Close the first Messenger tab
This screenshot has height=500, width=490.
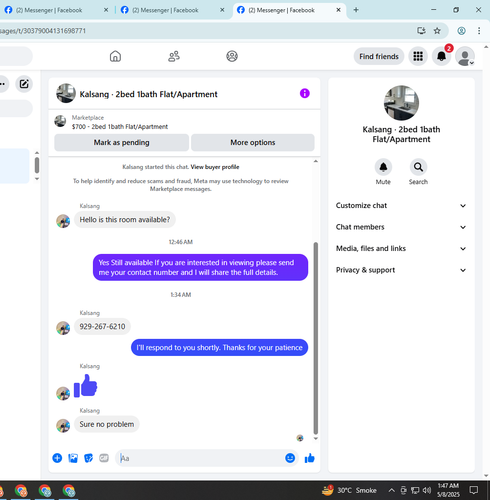pos(106,10)
